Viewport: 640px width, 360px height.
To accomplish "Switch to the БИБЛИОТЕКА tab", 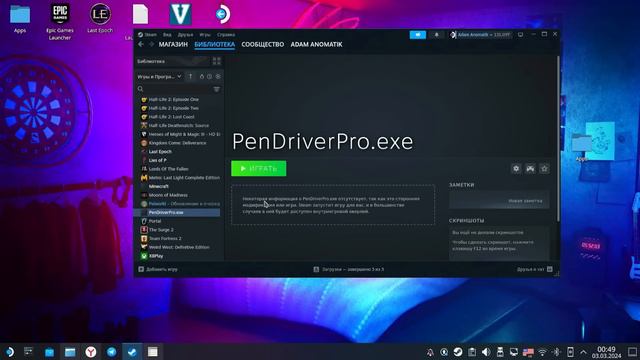I will pos(215,44).
